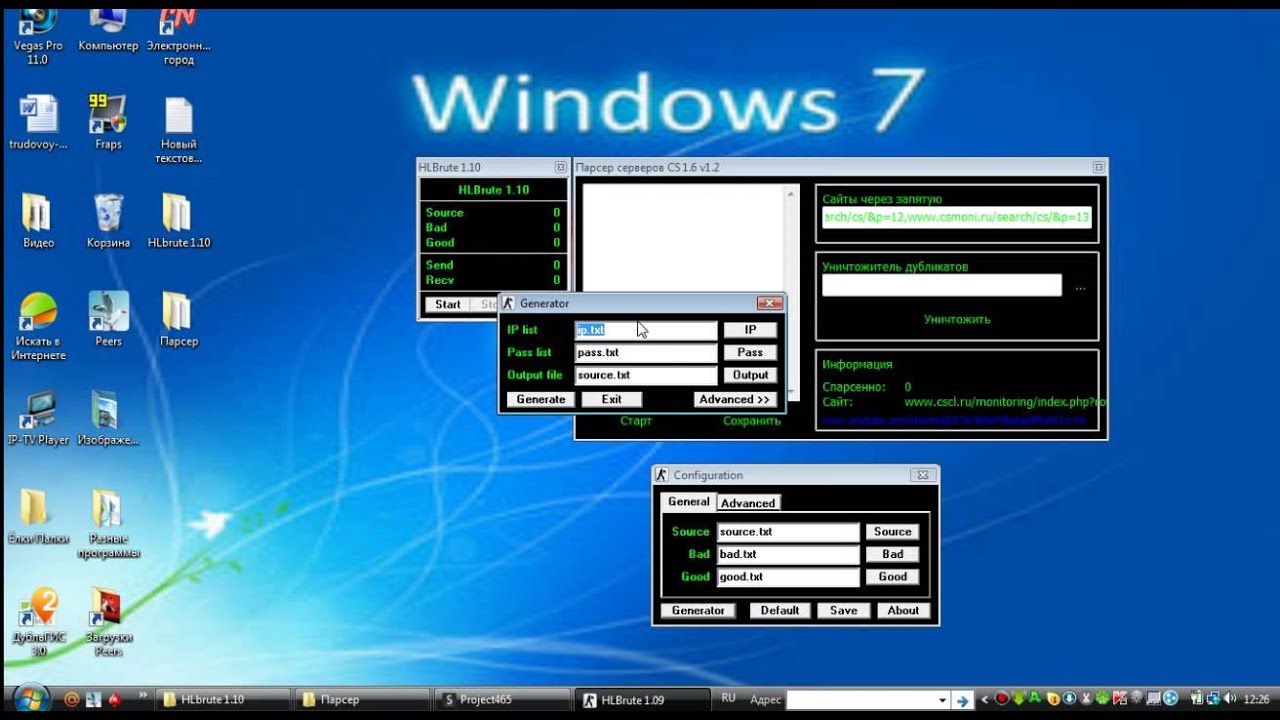Click the RU language indicator
1280x720 pixels.
point(728,699)
